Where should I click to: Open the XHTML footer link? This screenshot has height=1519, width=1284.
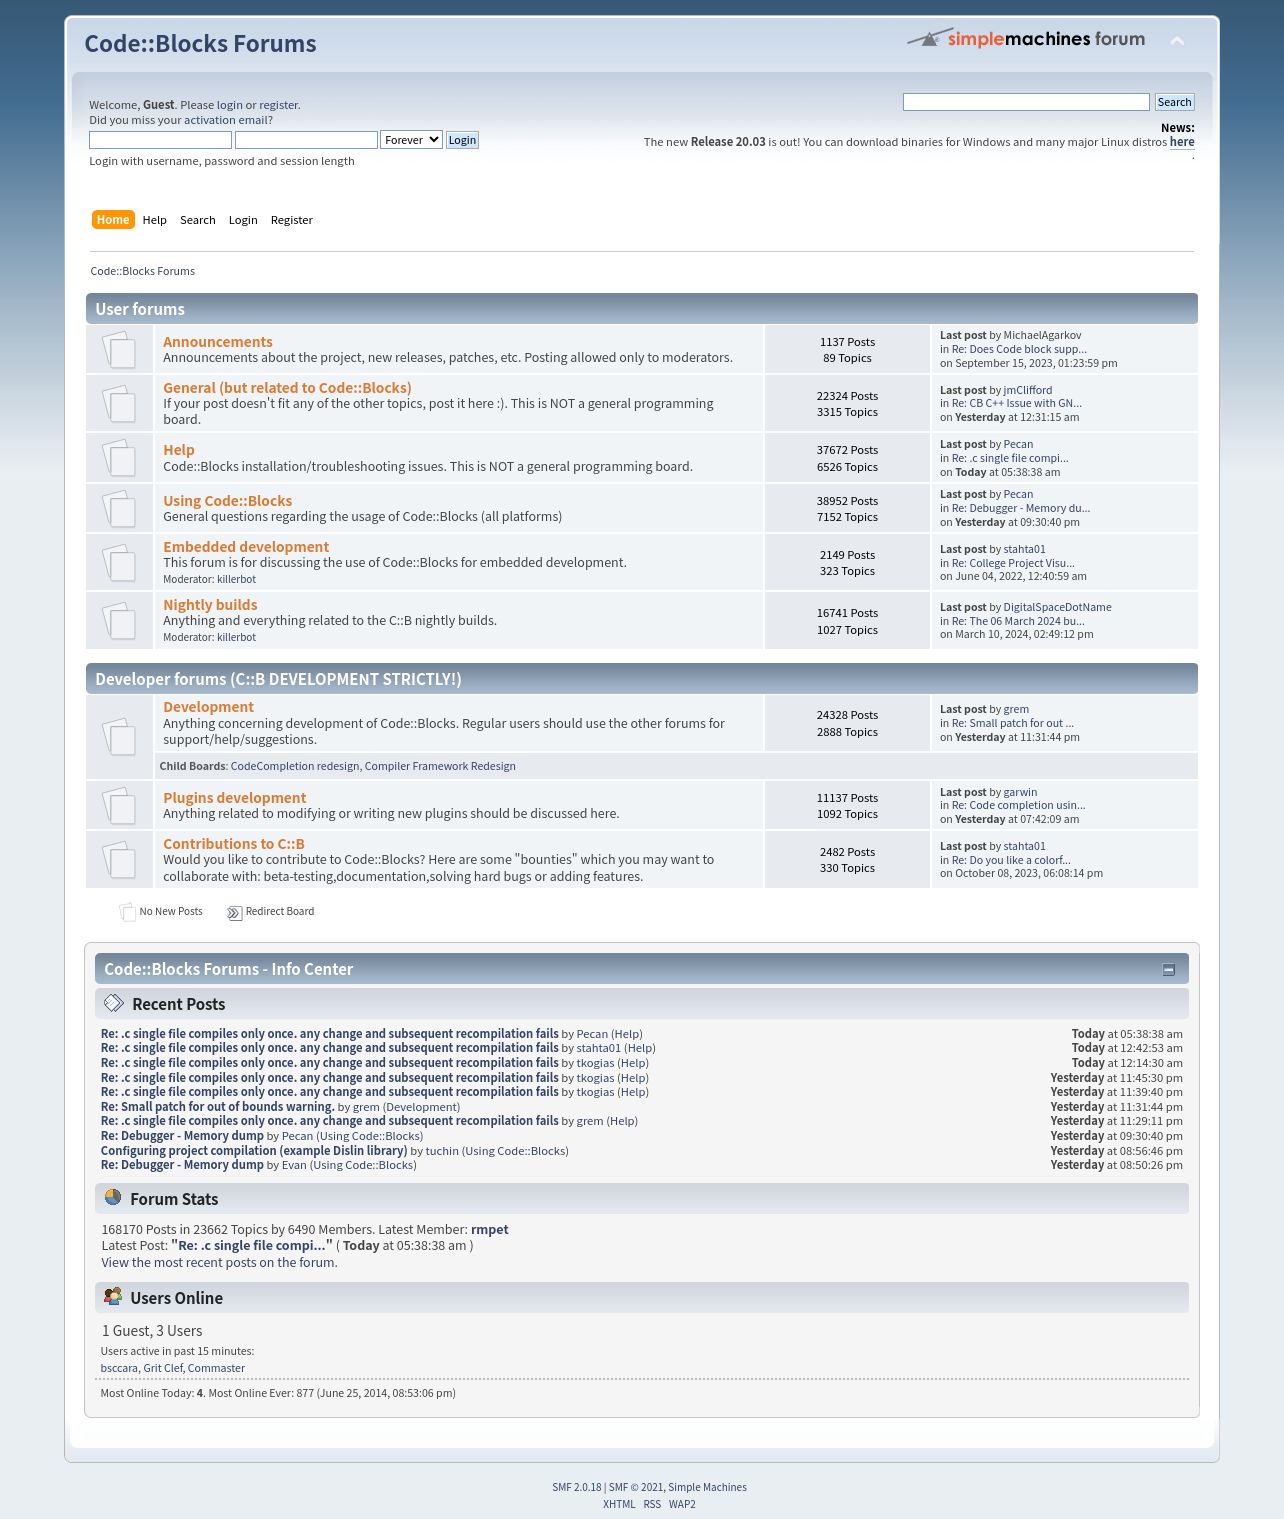point(619,1504)
